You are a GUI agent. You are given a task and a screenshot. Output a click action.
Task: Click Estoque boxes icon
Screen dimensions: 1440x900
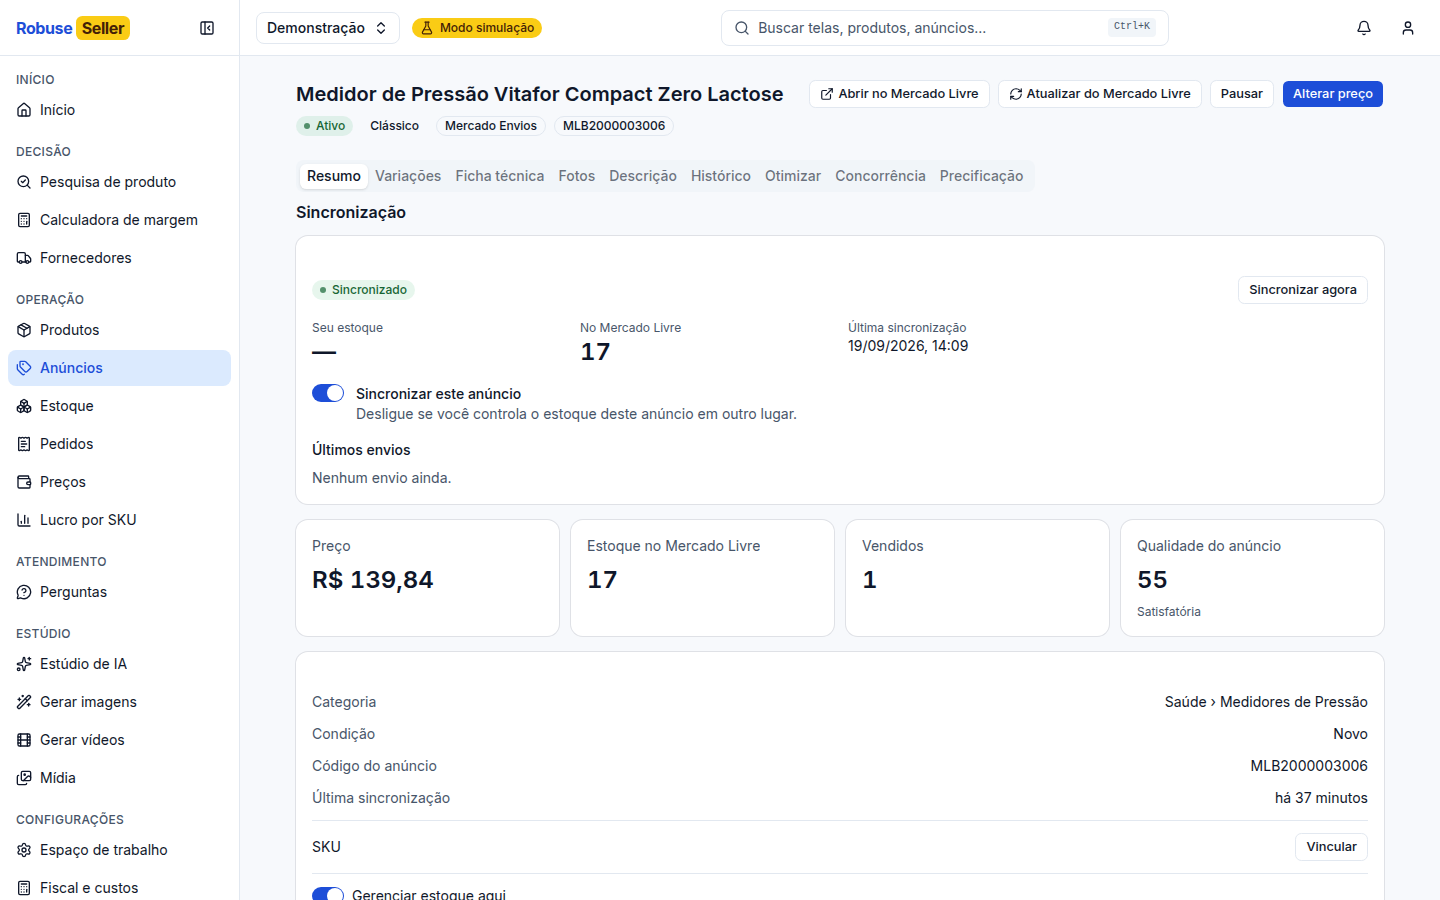tap(24, 406)
